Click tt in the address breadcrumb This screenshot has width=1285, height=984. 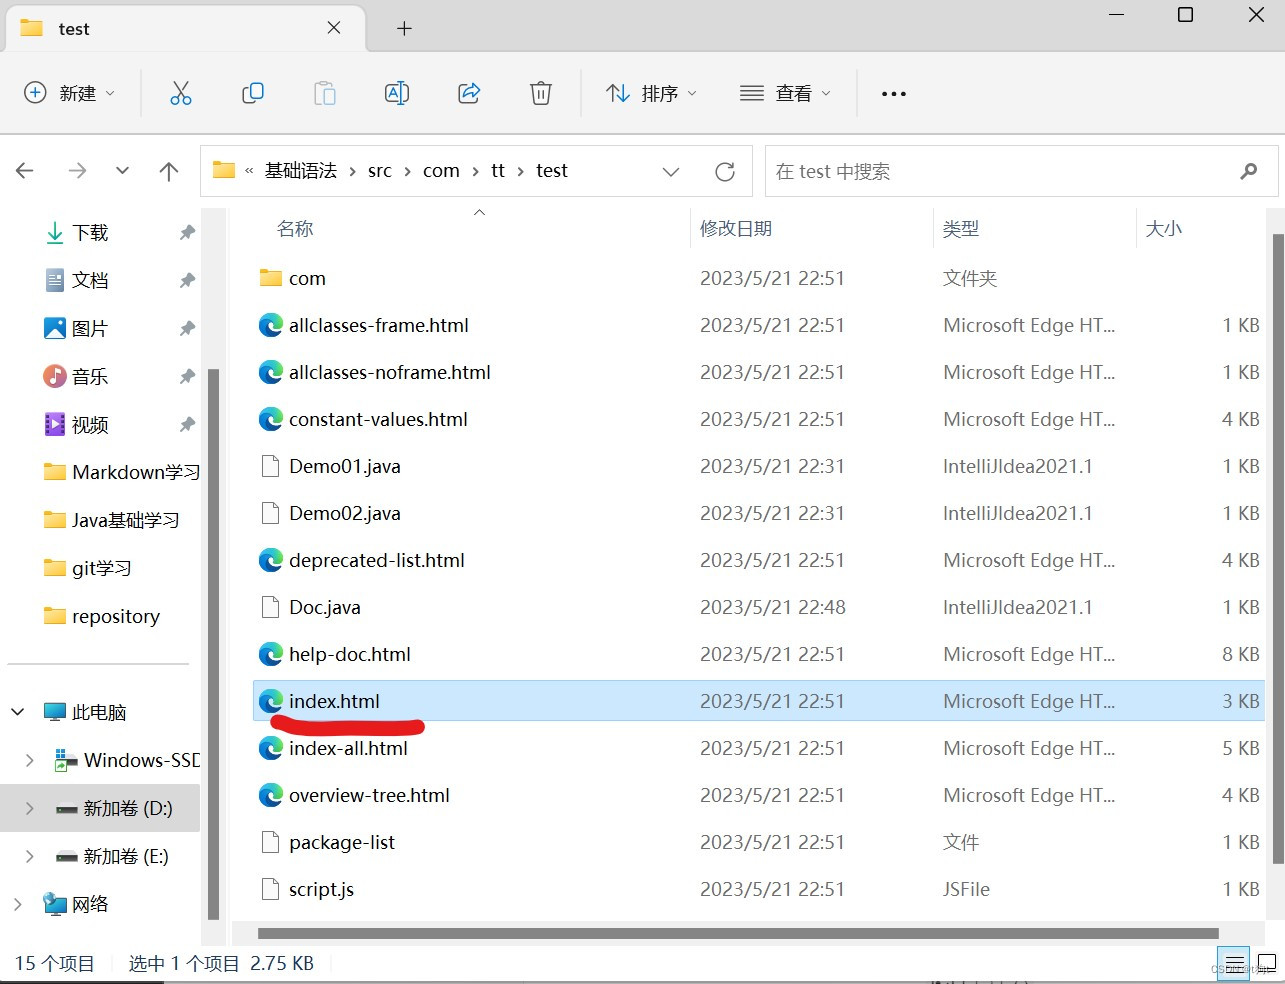498,171
